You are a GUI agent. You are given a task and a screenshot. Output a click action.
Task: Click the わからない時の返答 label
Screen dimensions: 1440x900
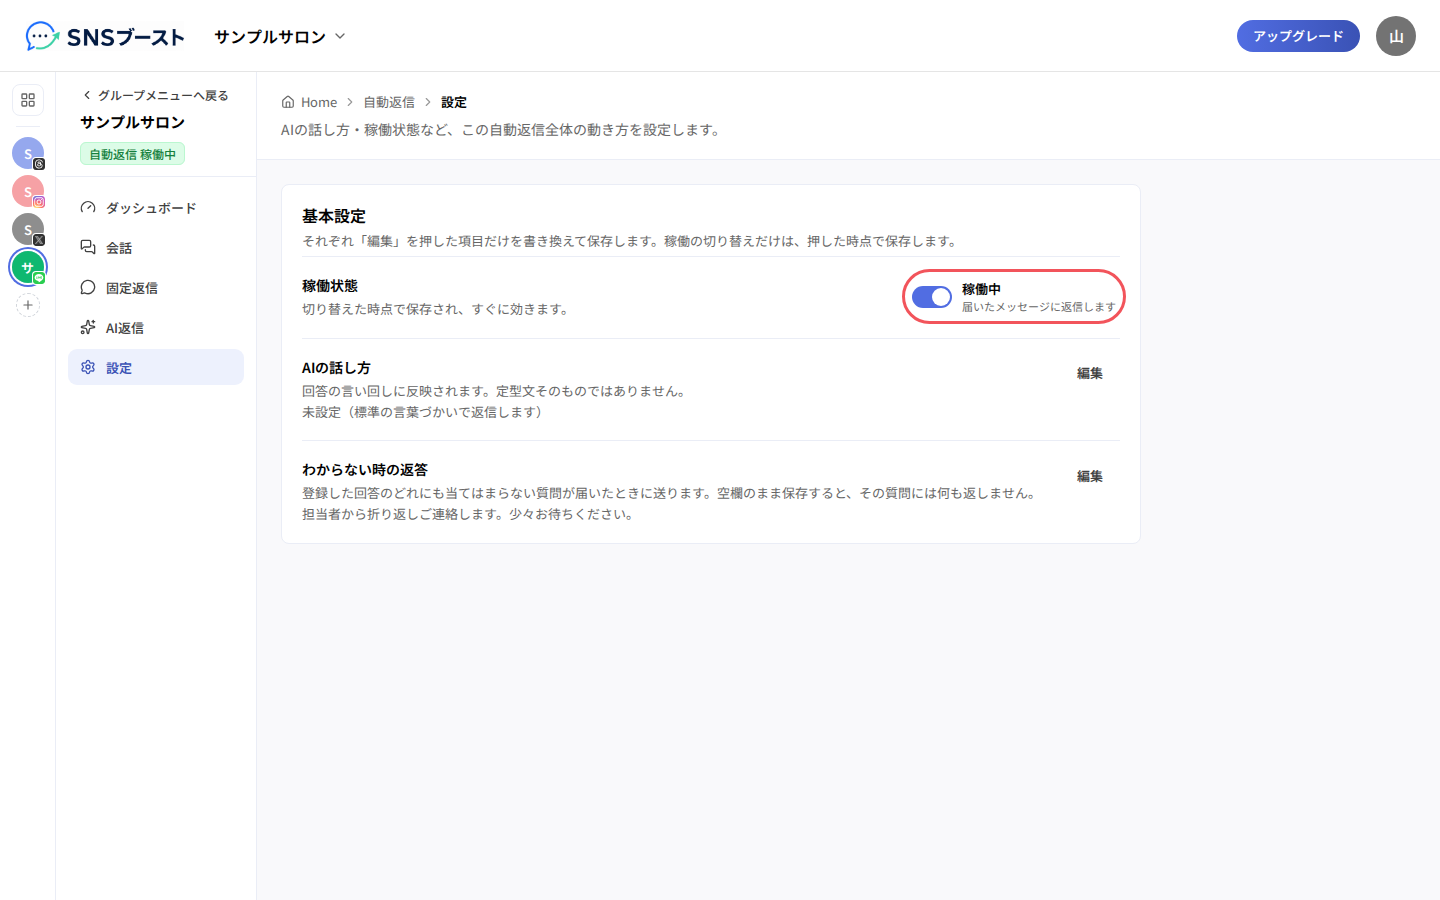pyautogui.click(x=365, y=470)
